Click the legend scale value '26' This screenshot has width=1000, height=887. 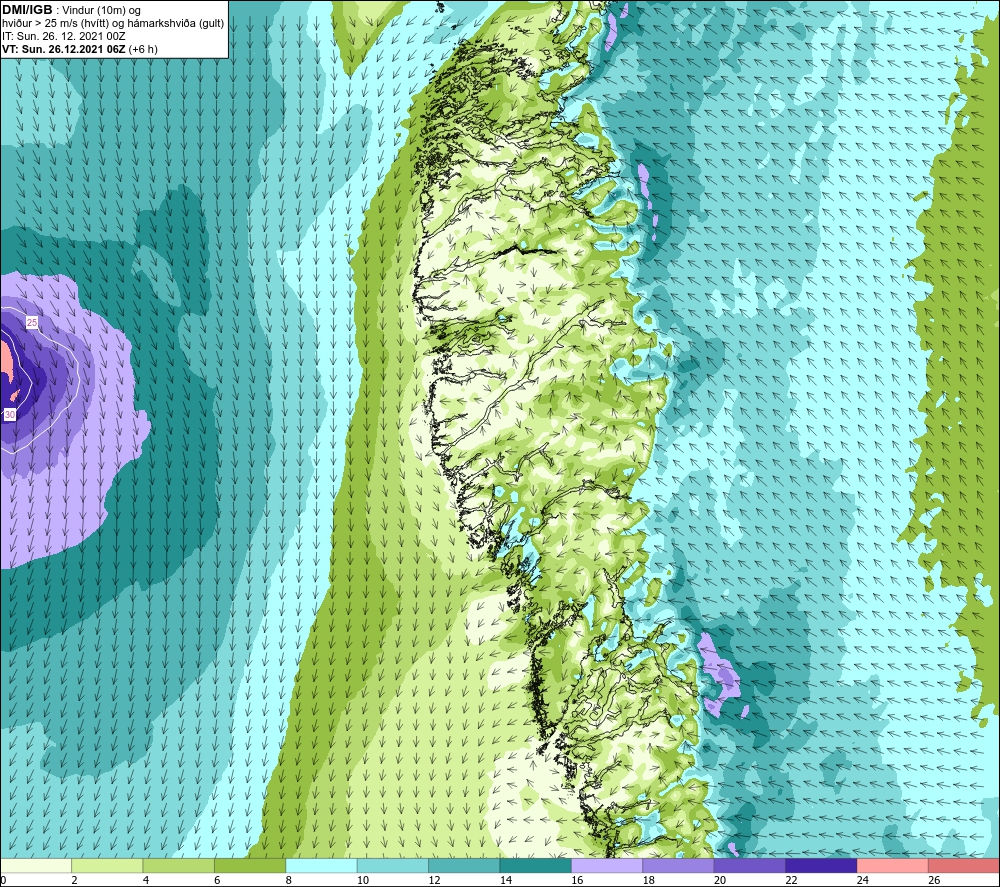[x=934, y=881]
